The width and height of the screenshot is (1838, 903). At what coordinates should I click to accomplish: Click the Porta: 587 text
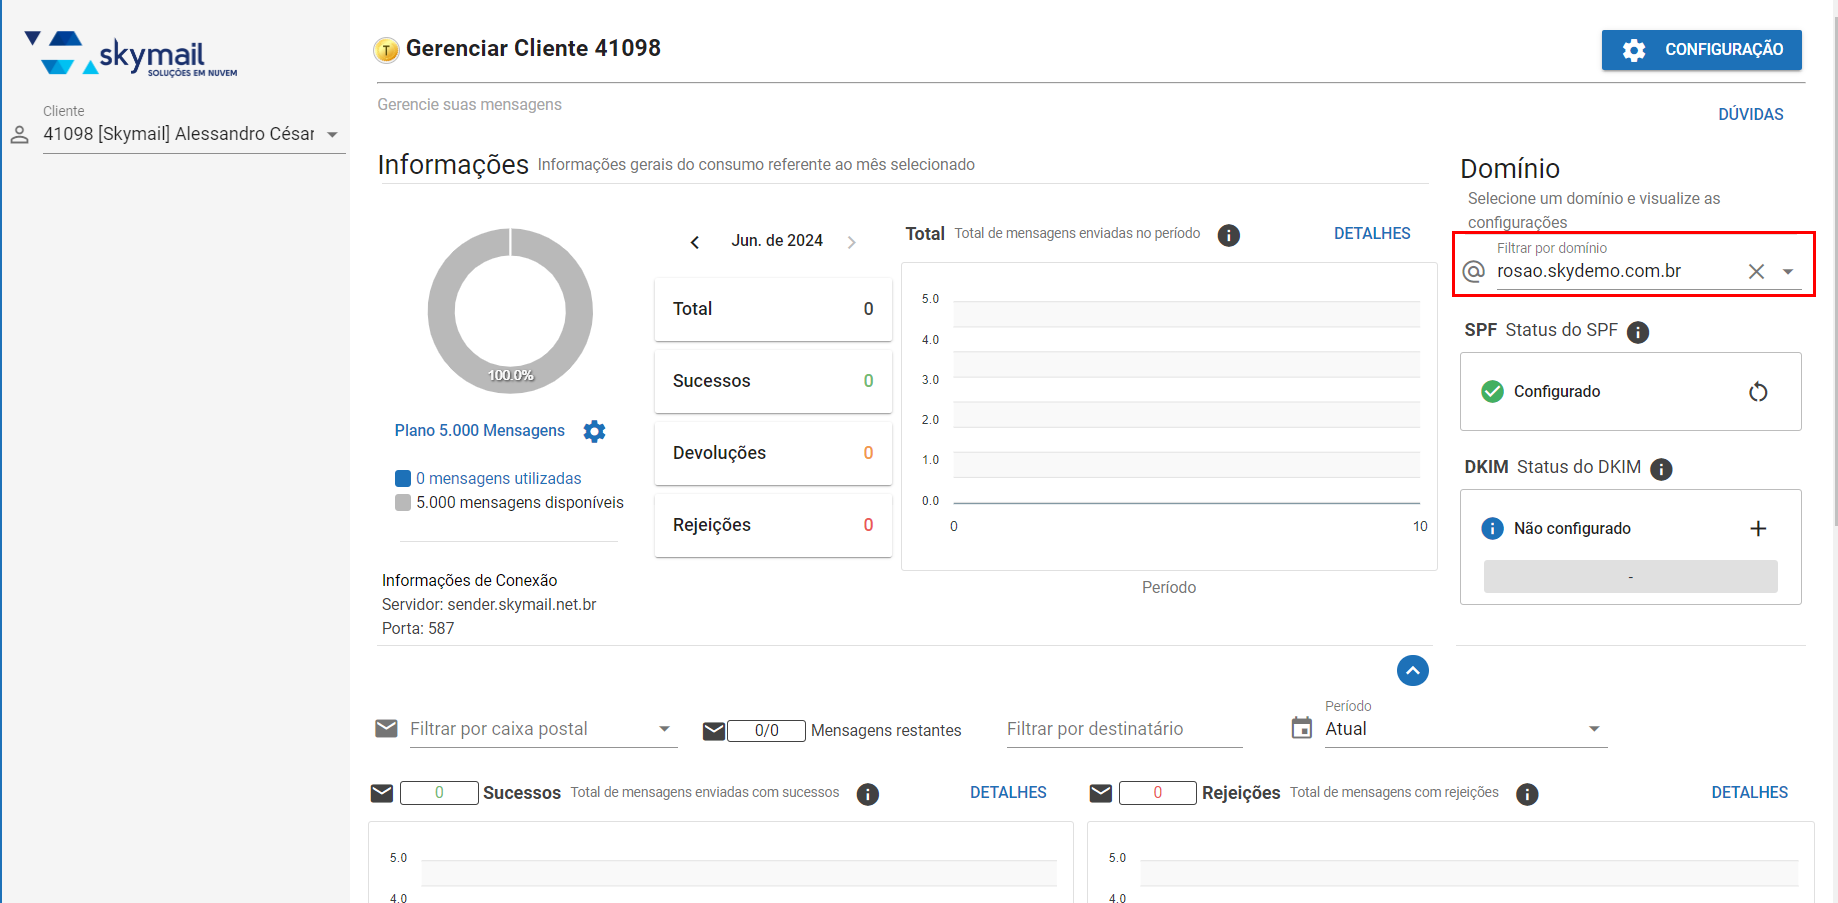click(418, 629)
